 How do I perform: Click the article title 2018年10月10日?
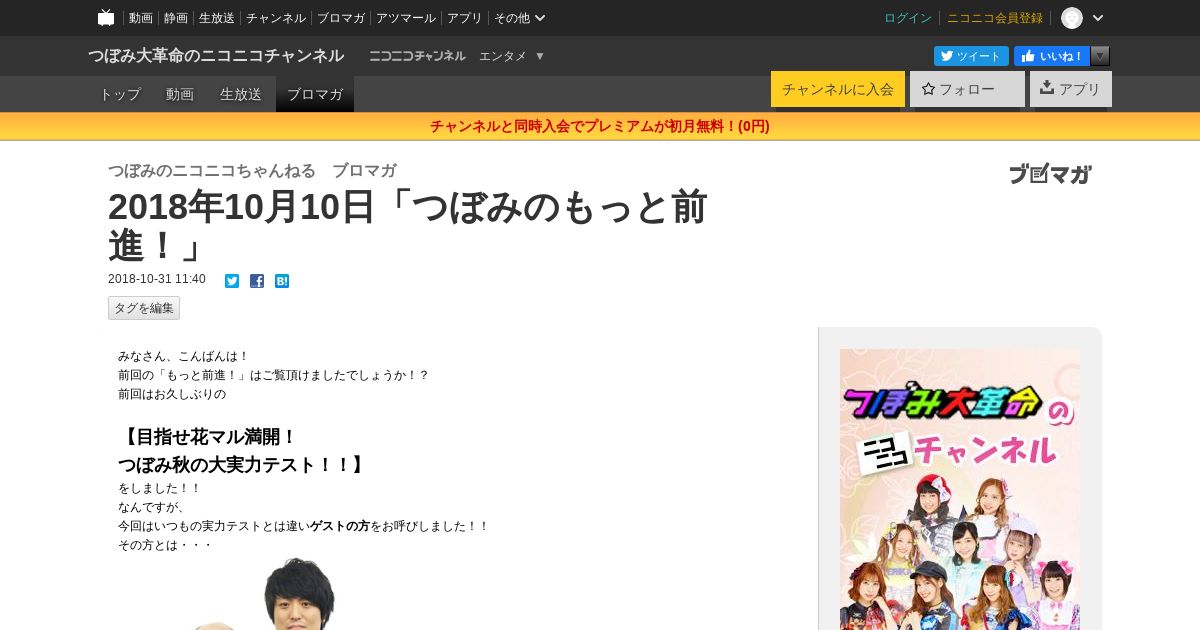tap(408, 226)
